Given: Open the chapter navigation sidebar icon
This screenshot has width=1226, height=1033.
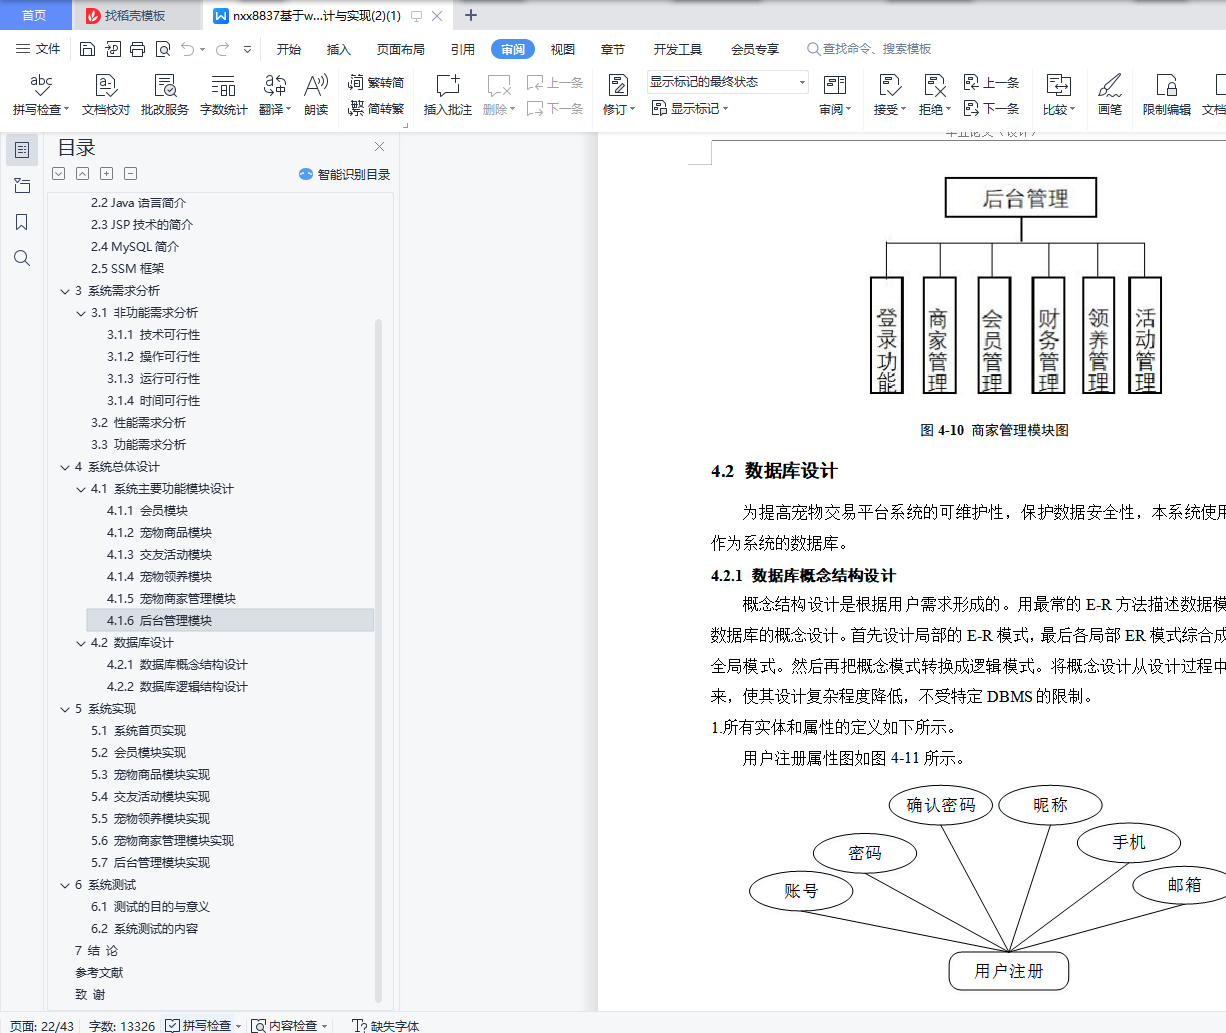Looking at the screenshot, I should click(x=21, y=186).
